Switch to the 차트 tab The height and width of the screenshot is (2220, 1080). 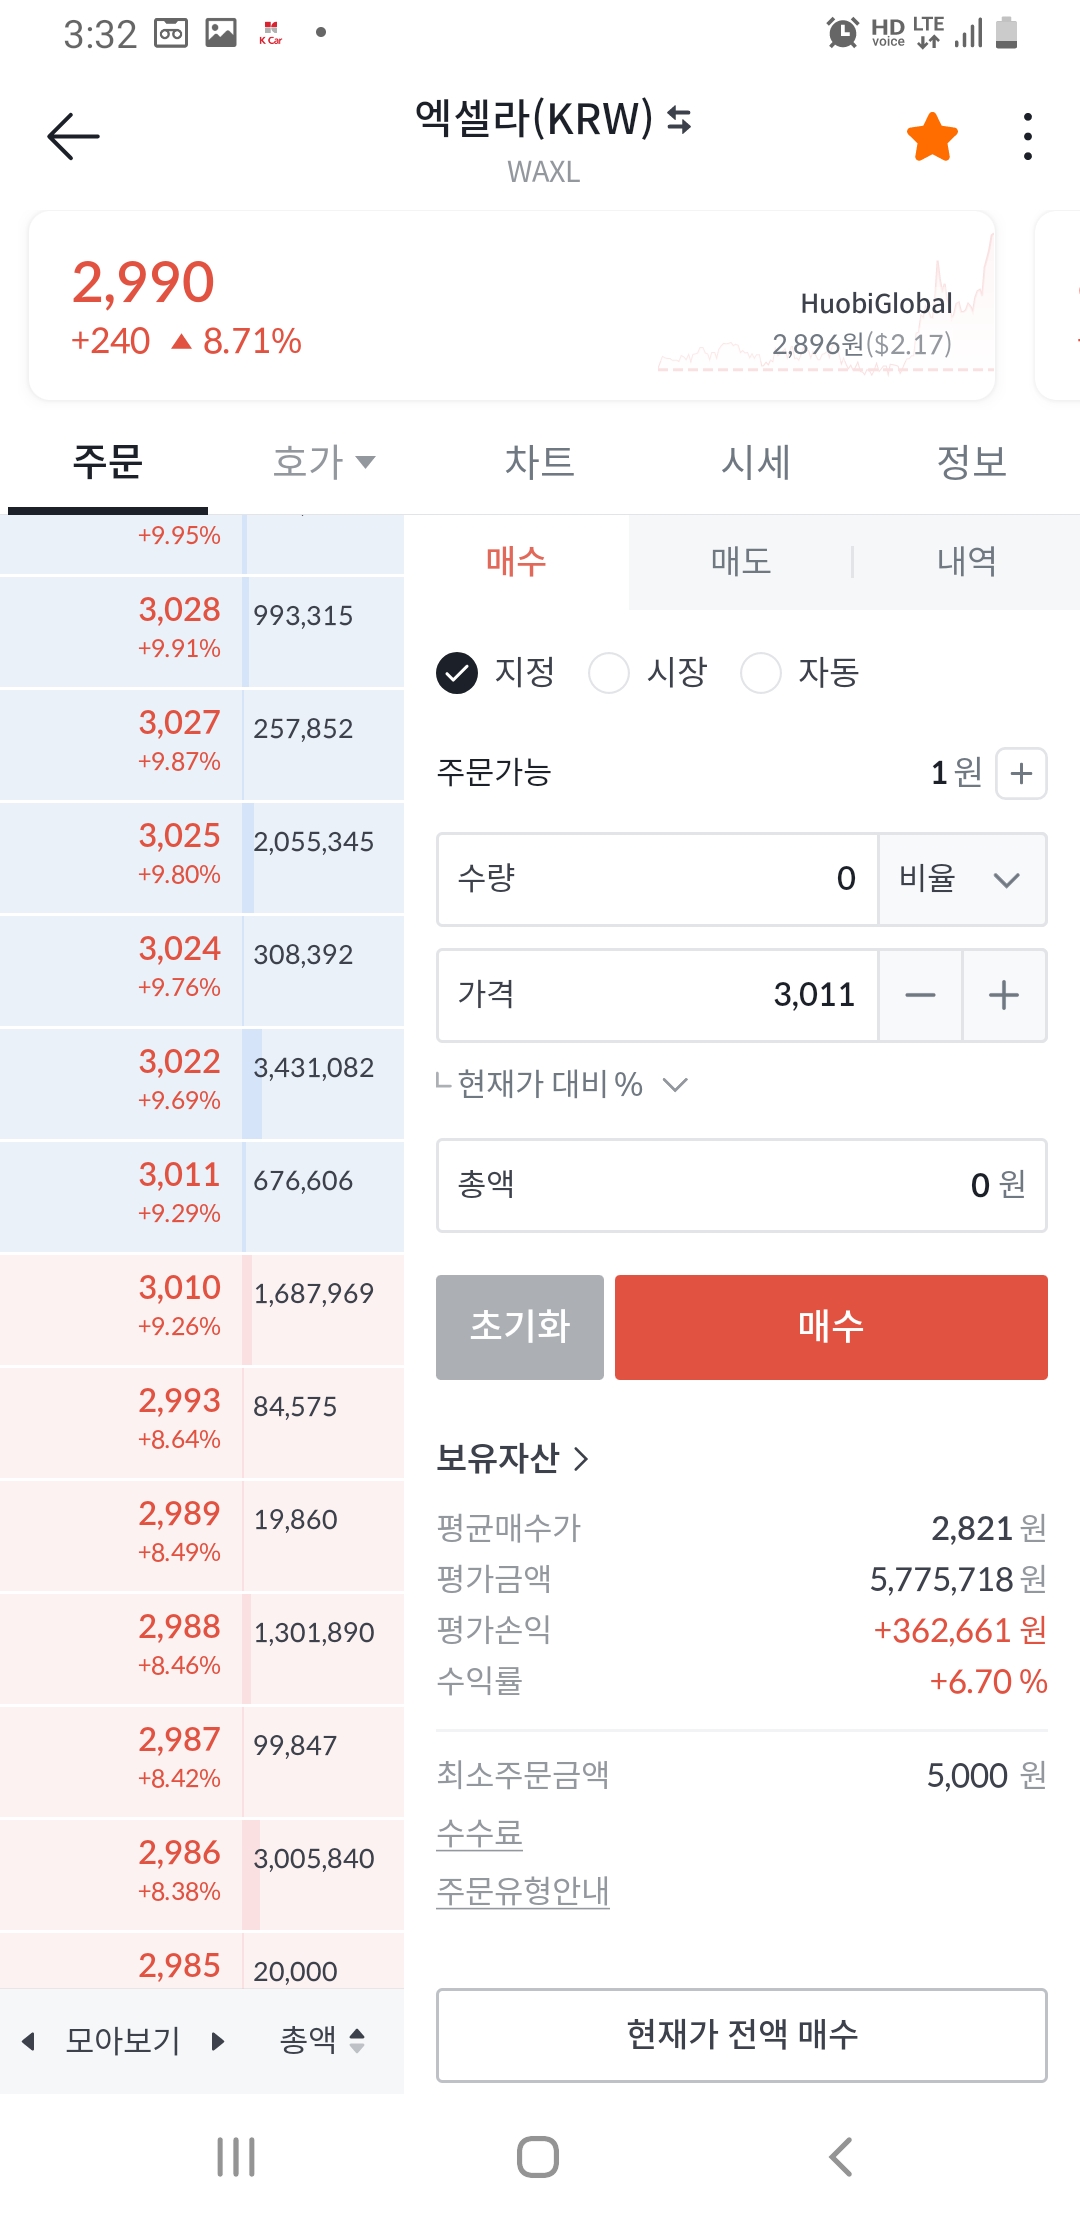pyautogui.click(x=539, y=462)
